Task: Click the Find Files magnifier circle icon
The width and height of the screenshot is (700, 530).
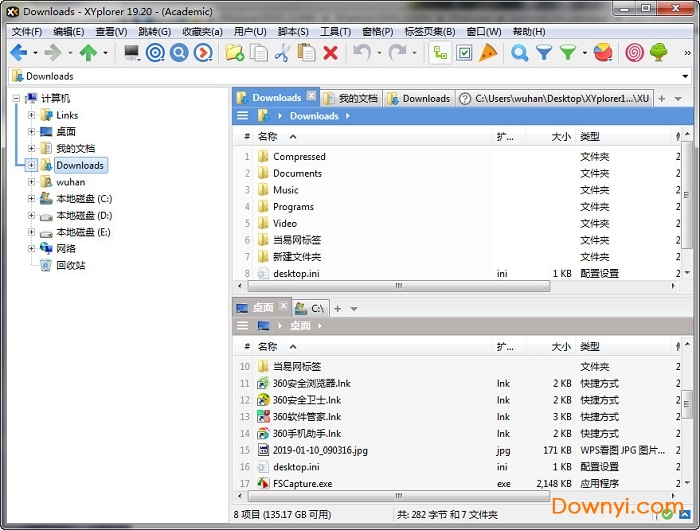Action: tap(179, 53)
